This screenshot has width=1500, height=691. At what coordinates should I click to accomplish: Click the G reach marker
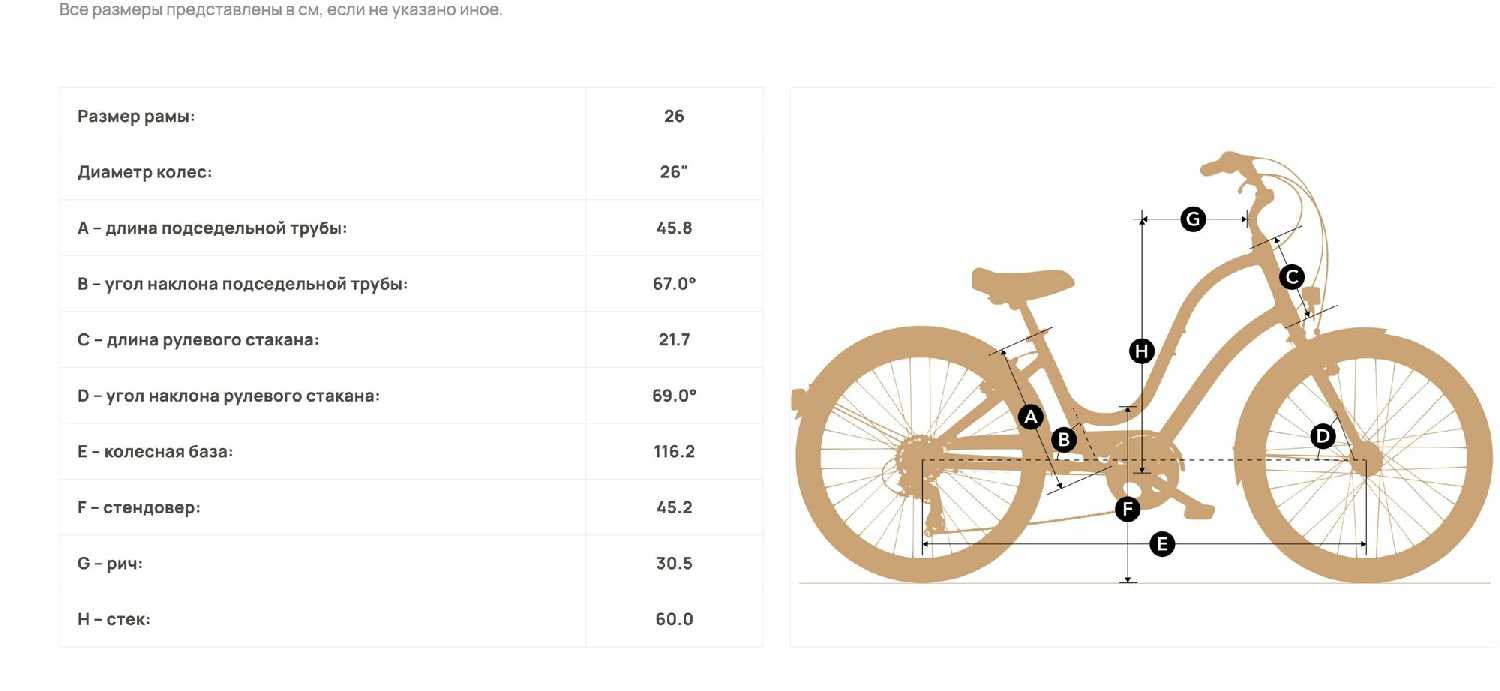point(1193,219)
